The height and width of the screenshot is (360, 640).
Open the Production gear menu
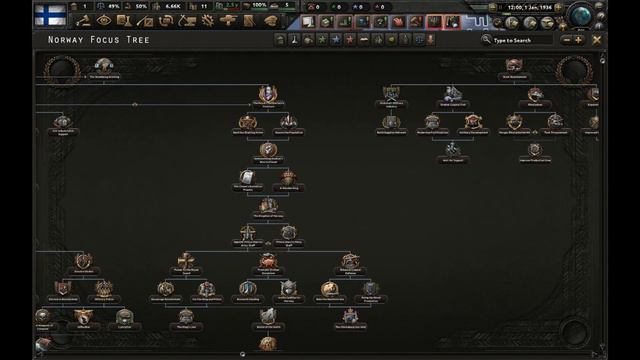pyautogui.click(x=208, y=20)
